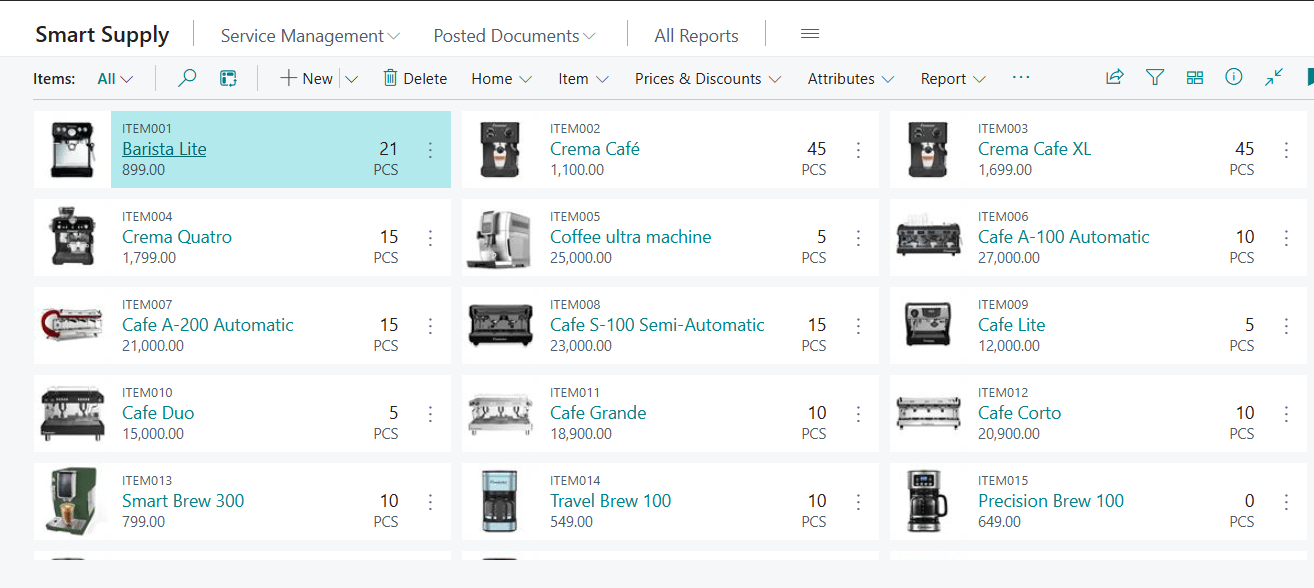Open the filter pane funnel icon
The height and width of the screenshot is (588, 1314).
pyautogui.click(x=1155, y=78)
